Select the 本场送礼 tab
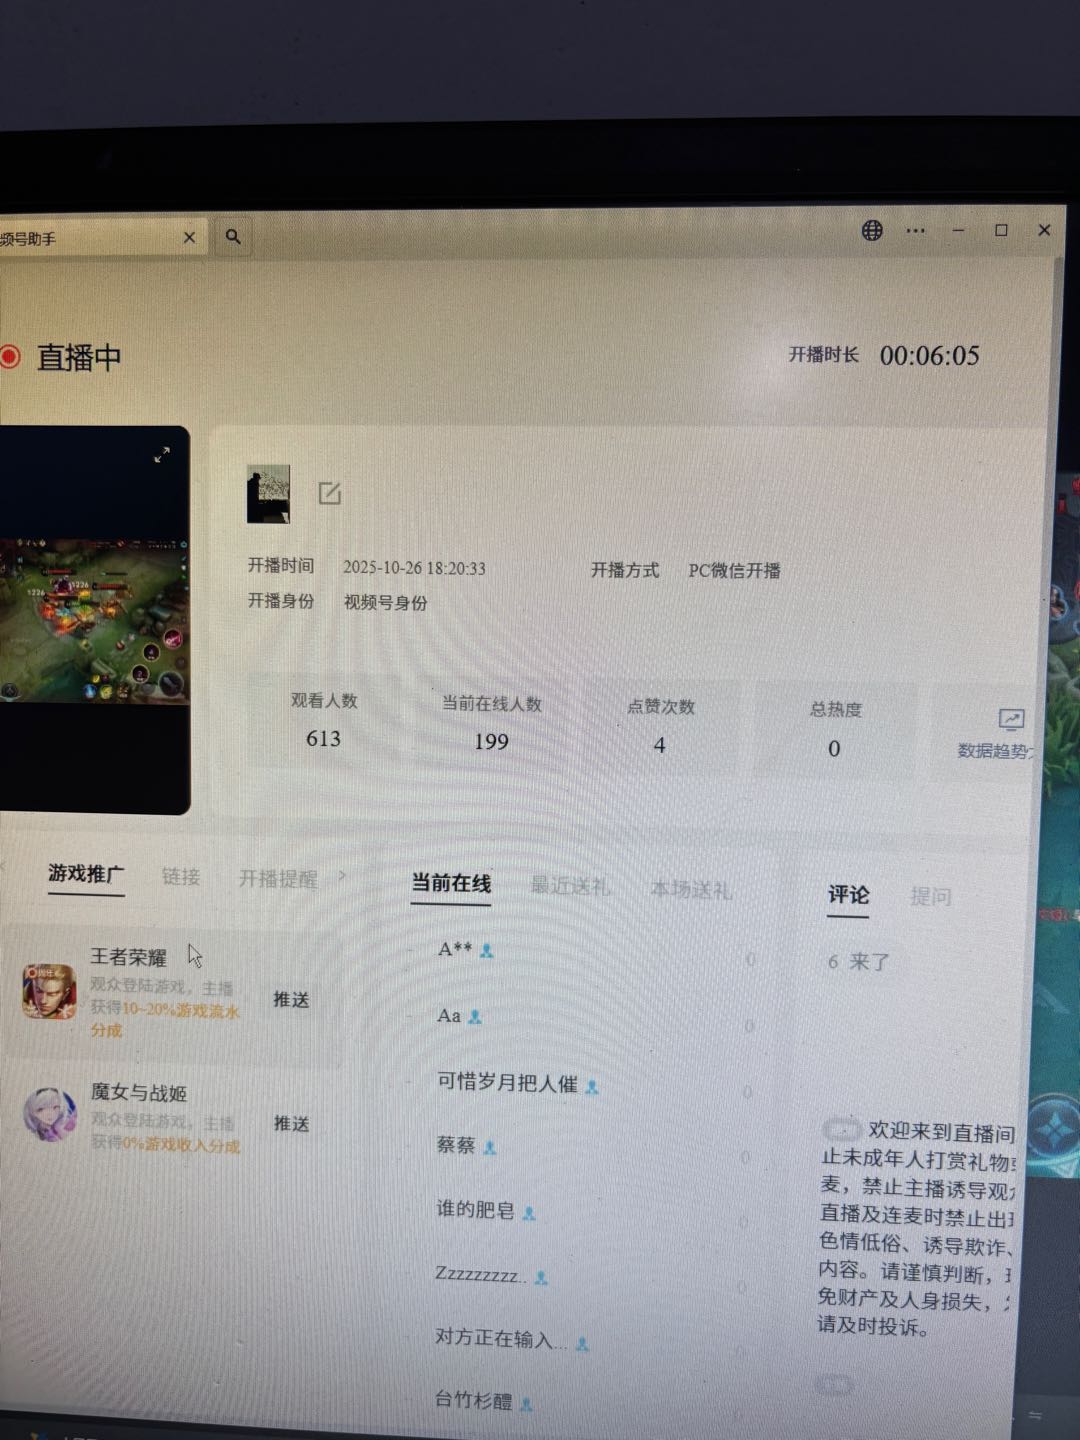The width and height of the screenshot is (1080, 1440). click(x=690, y=889)
